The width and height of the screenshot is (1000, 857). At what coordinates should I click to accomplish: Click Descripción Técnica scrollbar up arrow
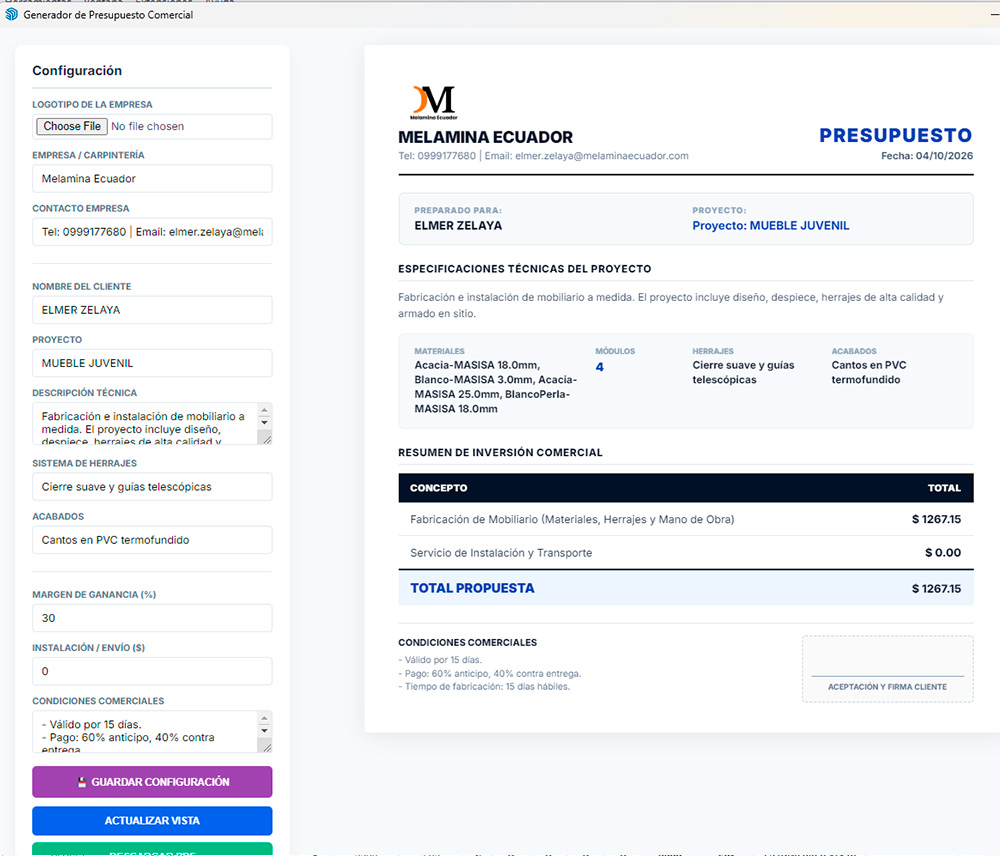click(x=265, y=410)
